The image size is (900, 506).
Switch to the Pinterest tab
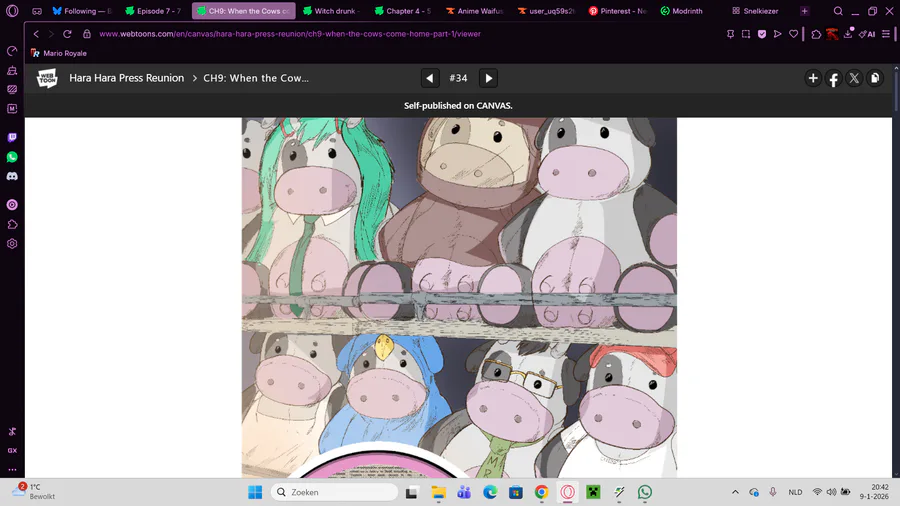[x=617, y=11]
